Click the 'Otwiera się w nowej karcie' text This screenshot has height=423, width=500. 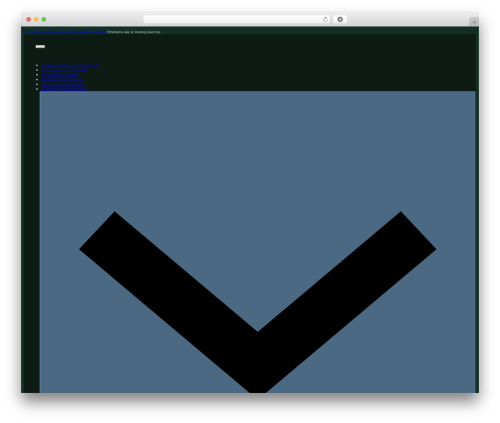[x=133, y=32]
